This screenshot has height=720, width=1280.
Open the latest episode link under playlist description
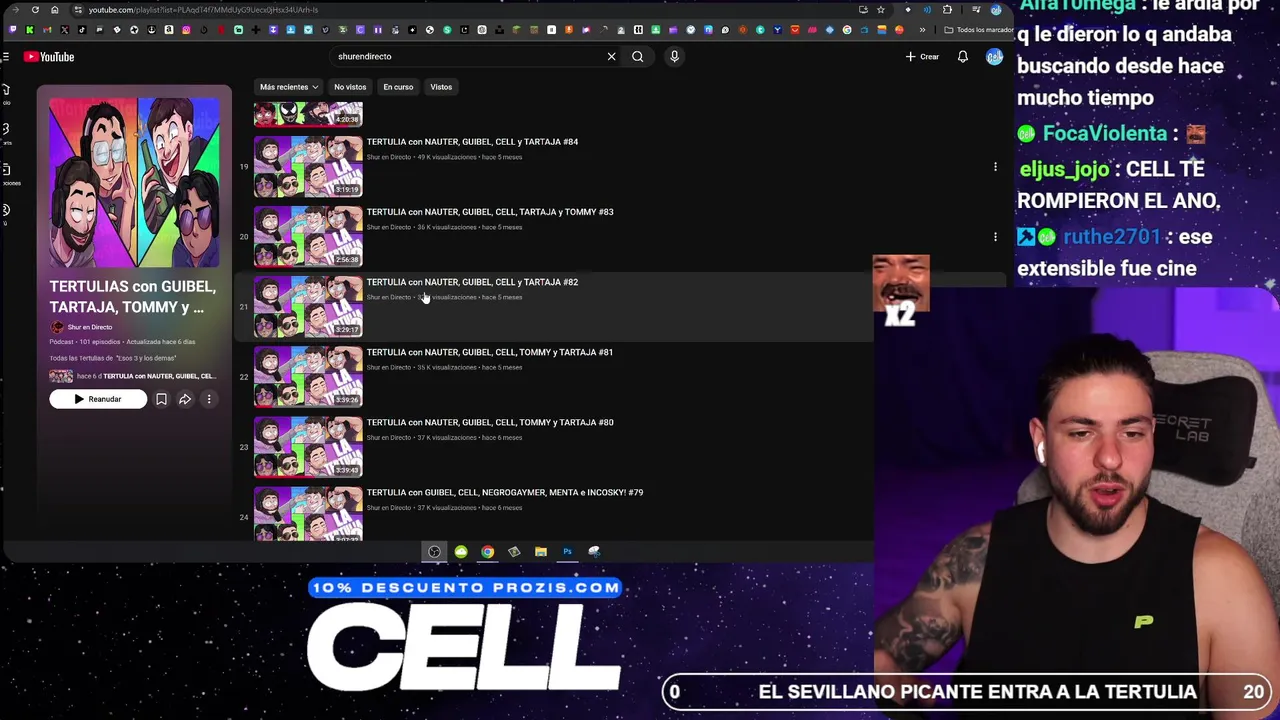[133, 376]
